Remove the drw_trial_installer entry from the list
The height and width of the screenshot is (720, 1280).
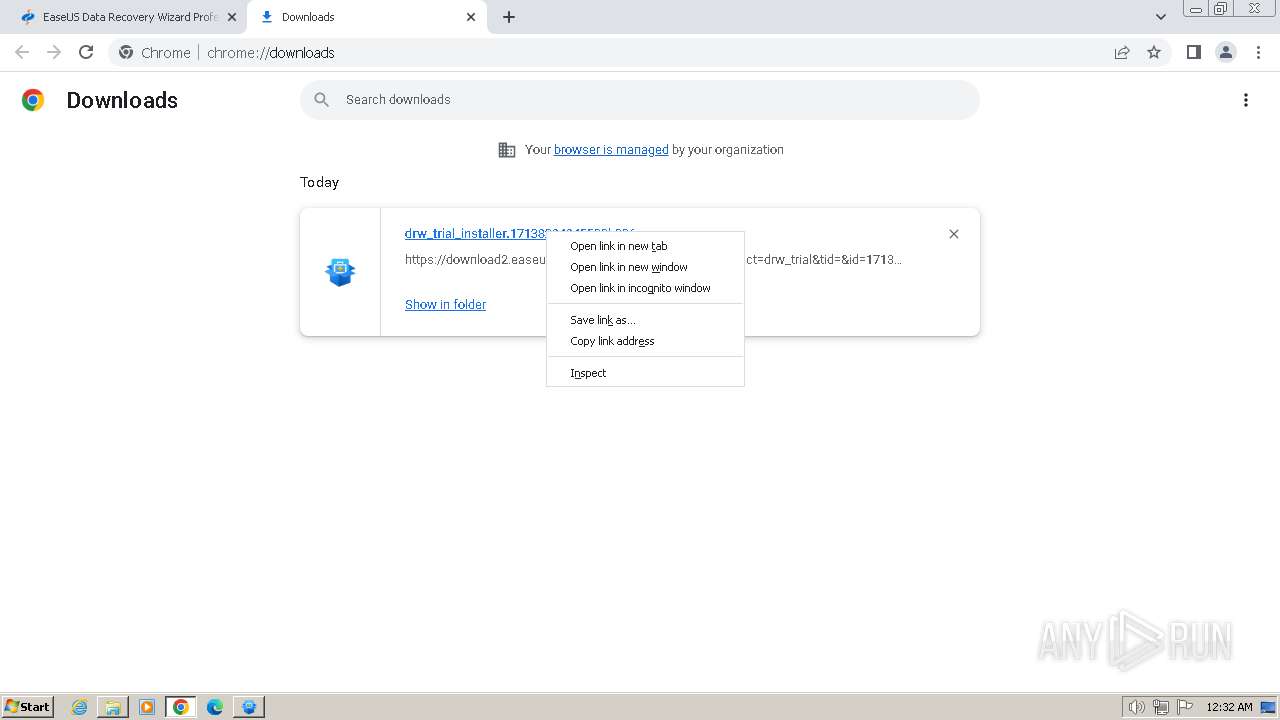click(954, 234)
